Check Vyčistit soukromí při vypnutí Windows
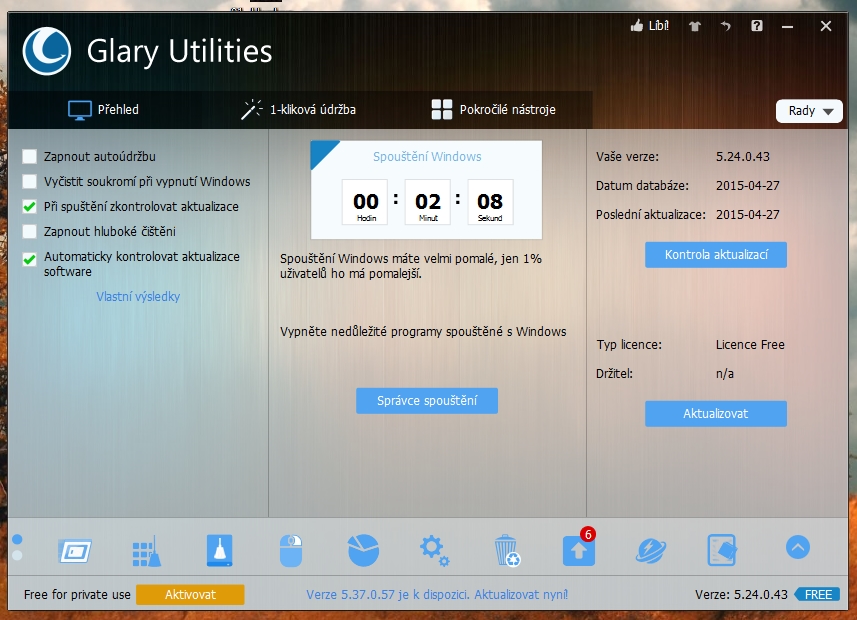 (x=30, y=182)
